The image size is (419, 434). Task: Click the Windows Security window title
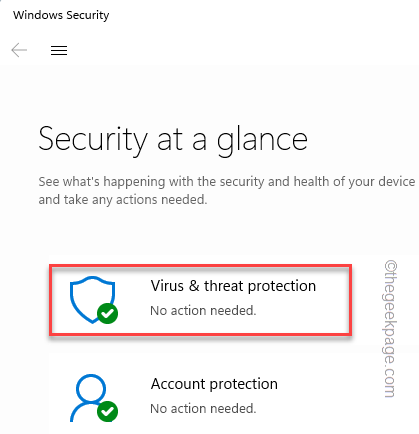(x=61, y=15)
